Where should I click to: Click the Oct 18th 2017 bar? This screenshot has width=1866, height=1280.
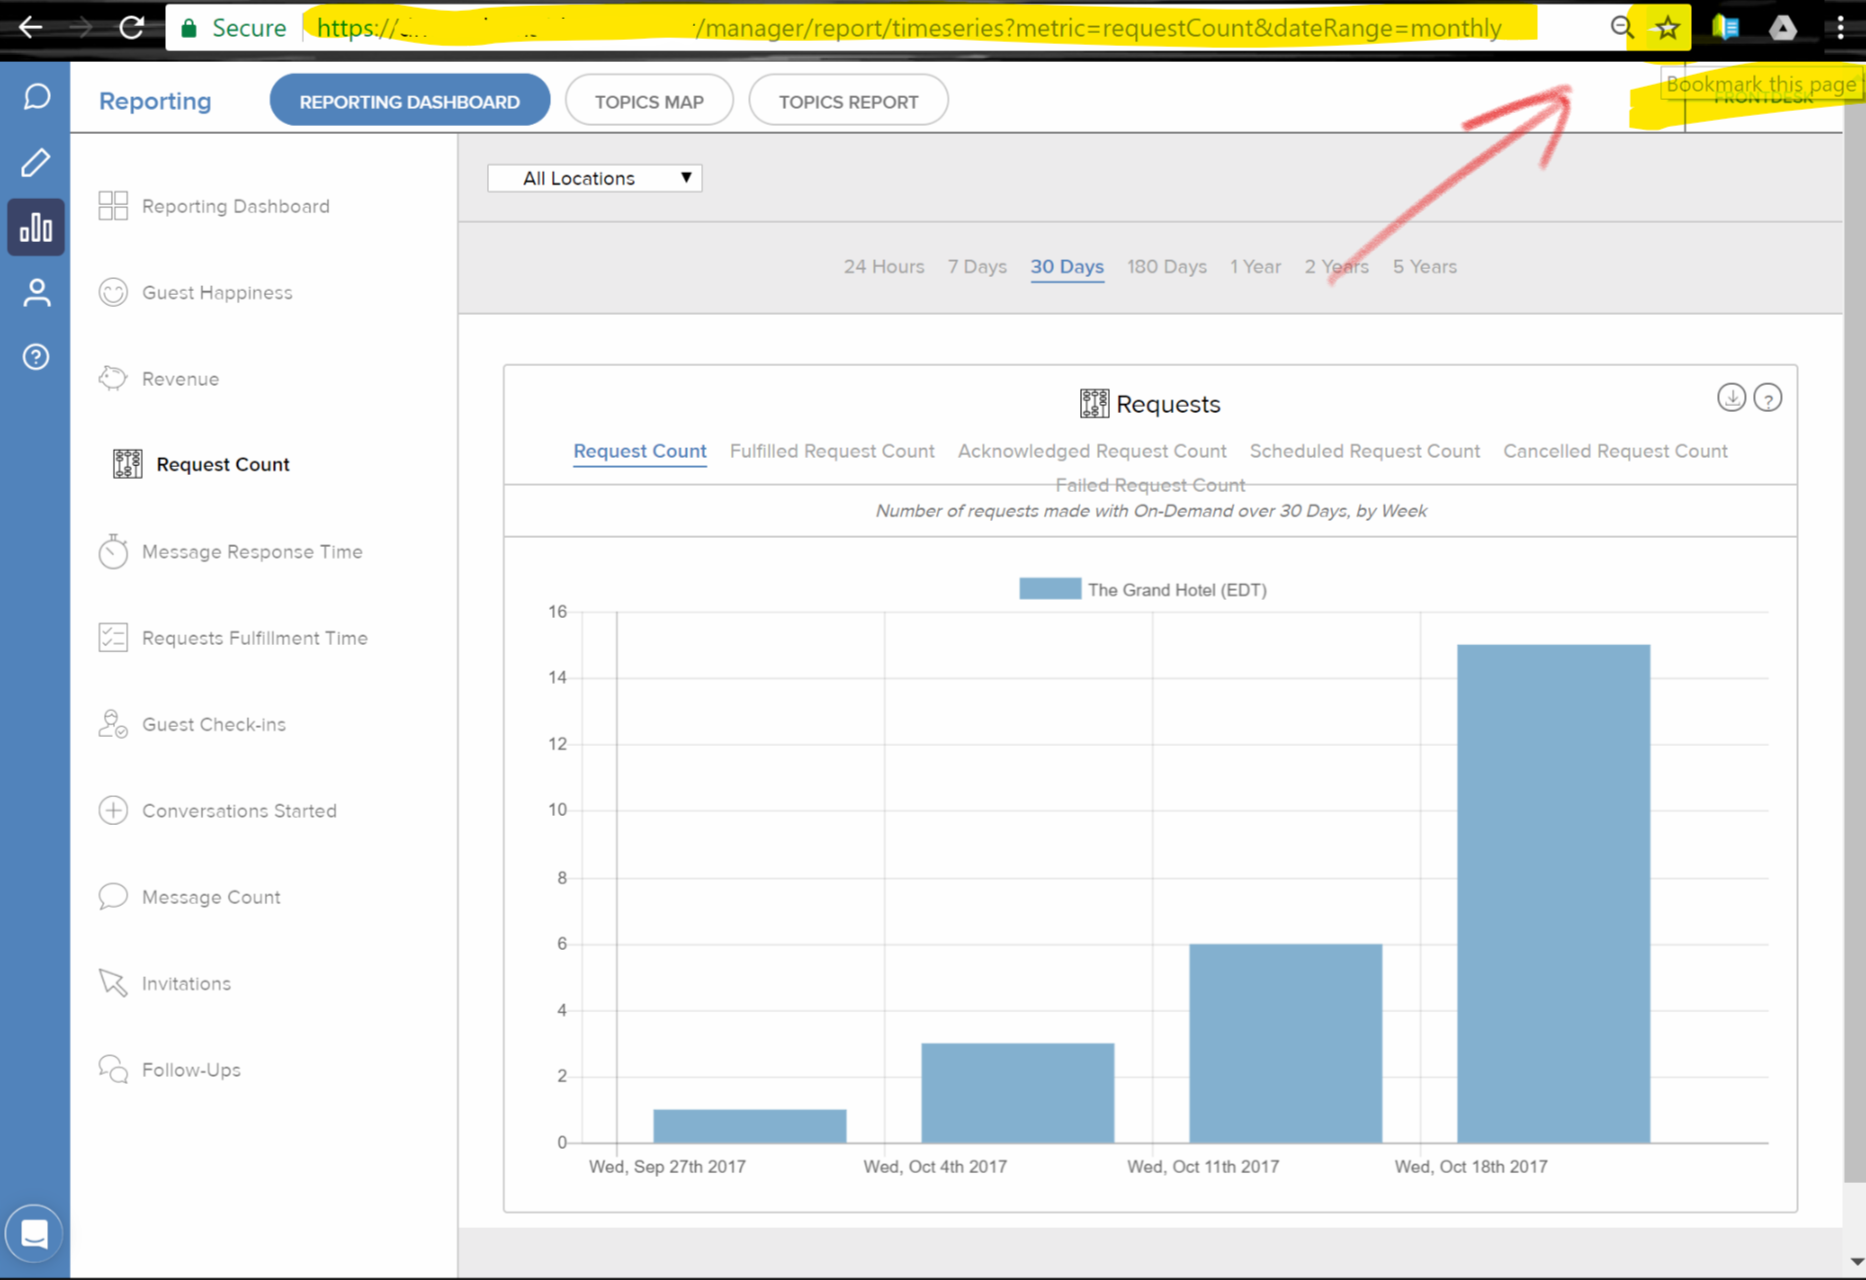tap(1553, 893)
